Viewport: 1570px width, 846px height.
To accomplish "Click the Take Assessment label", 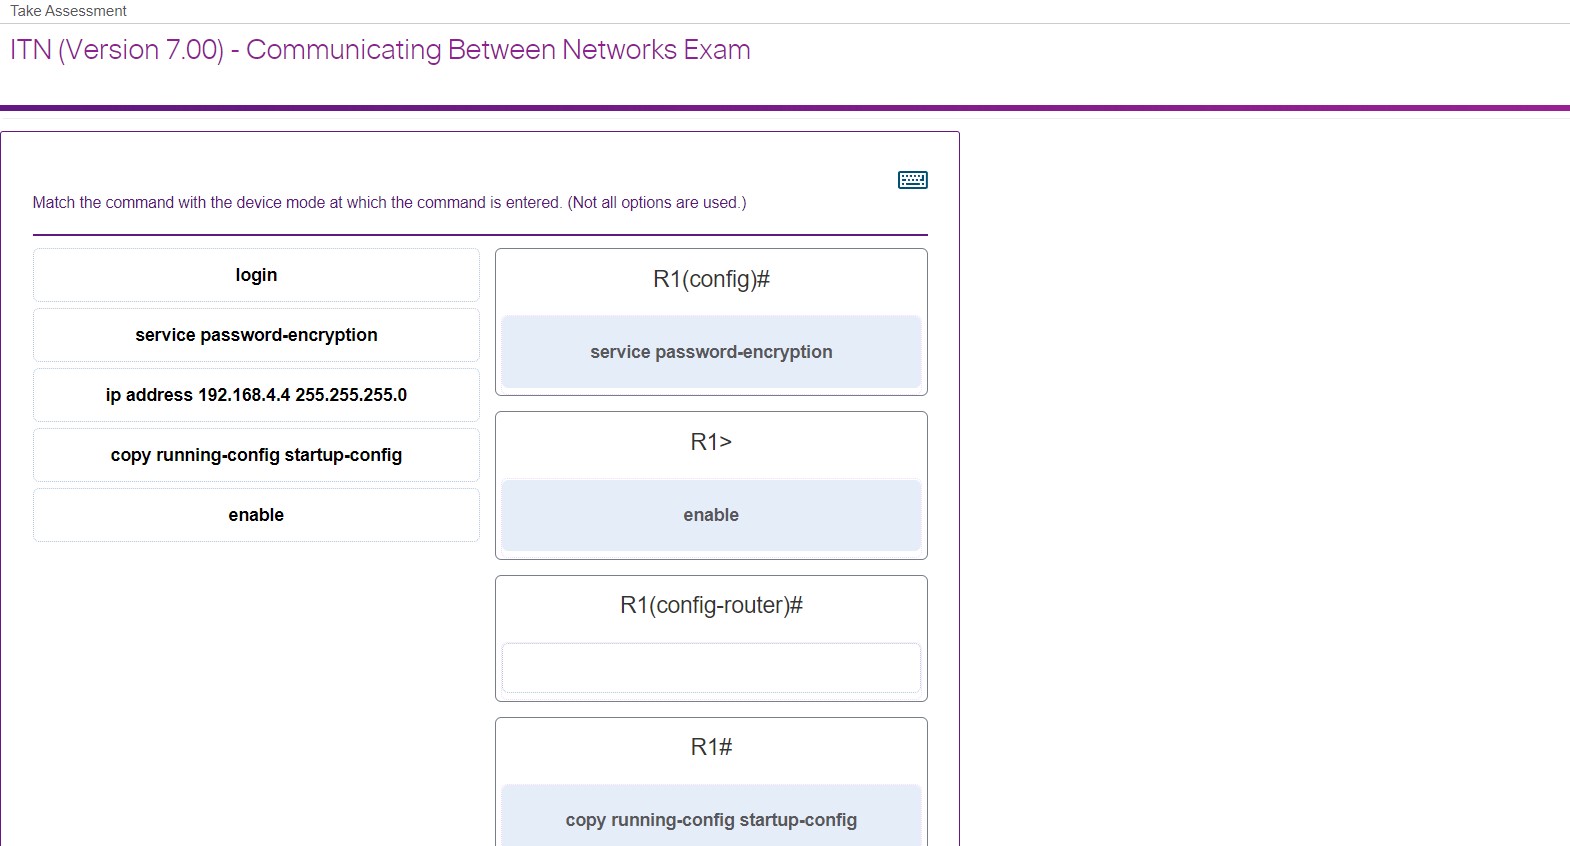I will click(68, 10).
